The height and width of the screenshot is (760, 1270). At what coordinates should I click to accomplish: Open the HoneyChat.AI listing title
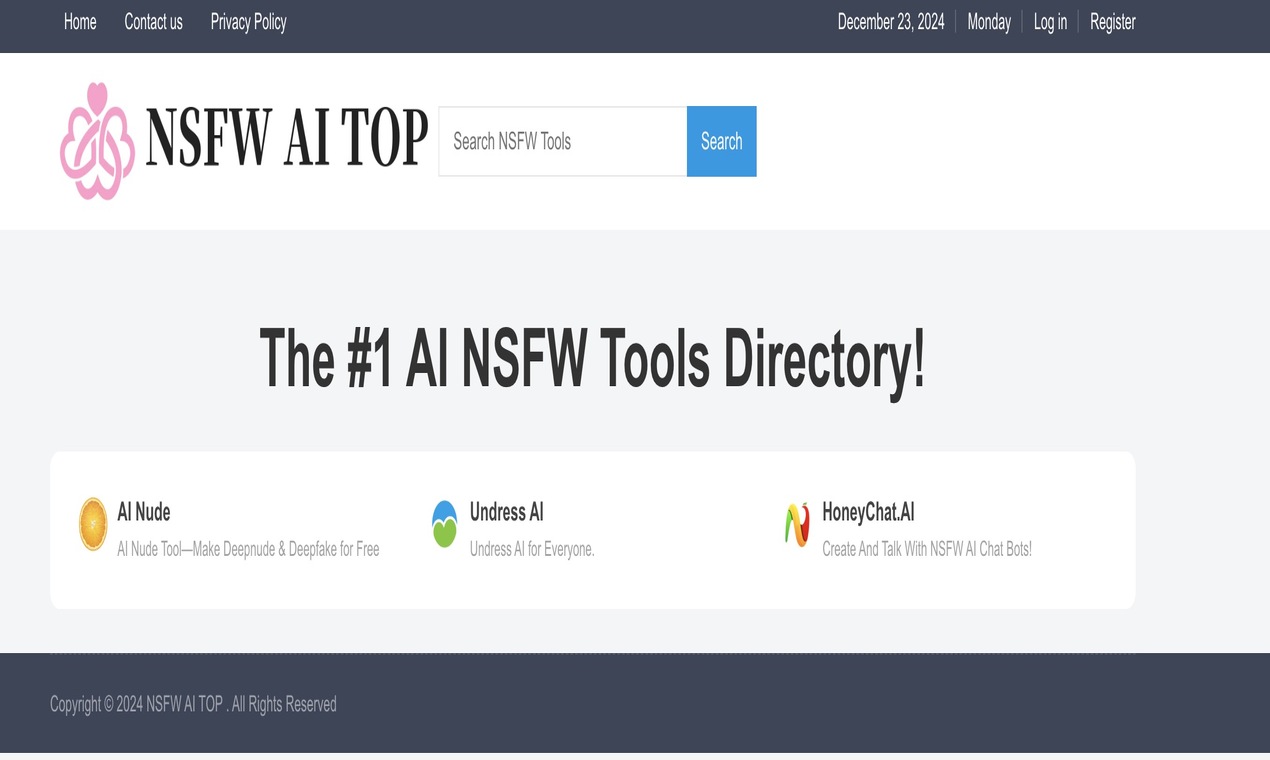[868, 512]
